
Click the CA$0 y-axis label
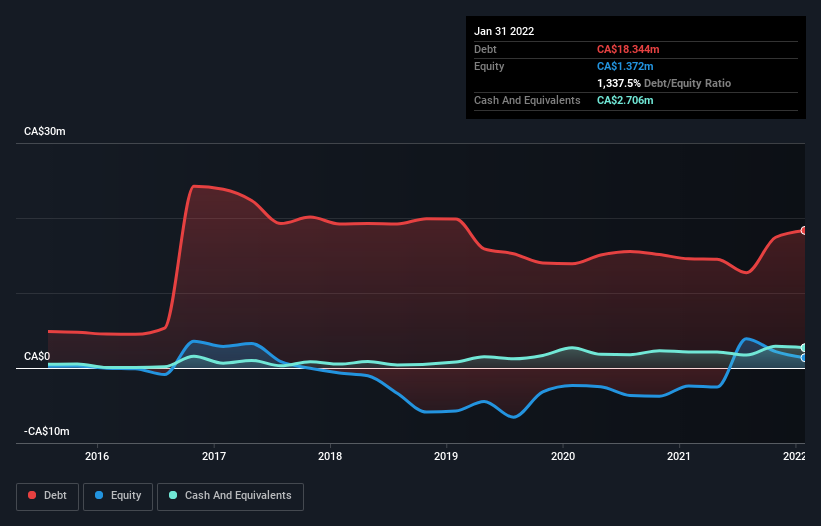point(37,356)
